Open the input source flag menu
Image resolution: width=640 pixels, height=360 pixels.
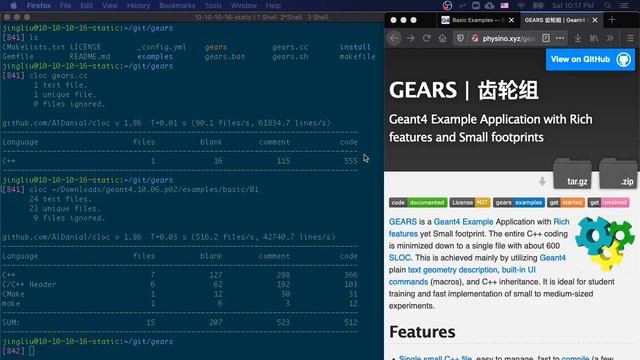pyautogui.click(x=504, y=5)
